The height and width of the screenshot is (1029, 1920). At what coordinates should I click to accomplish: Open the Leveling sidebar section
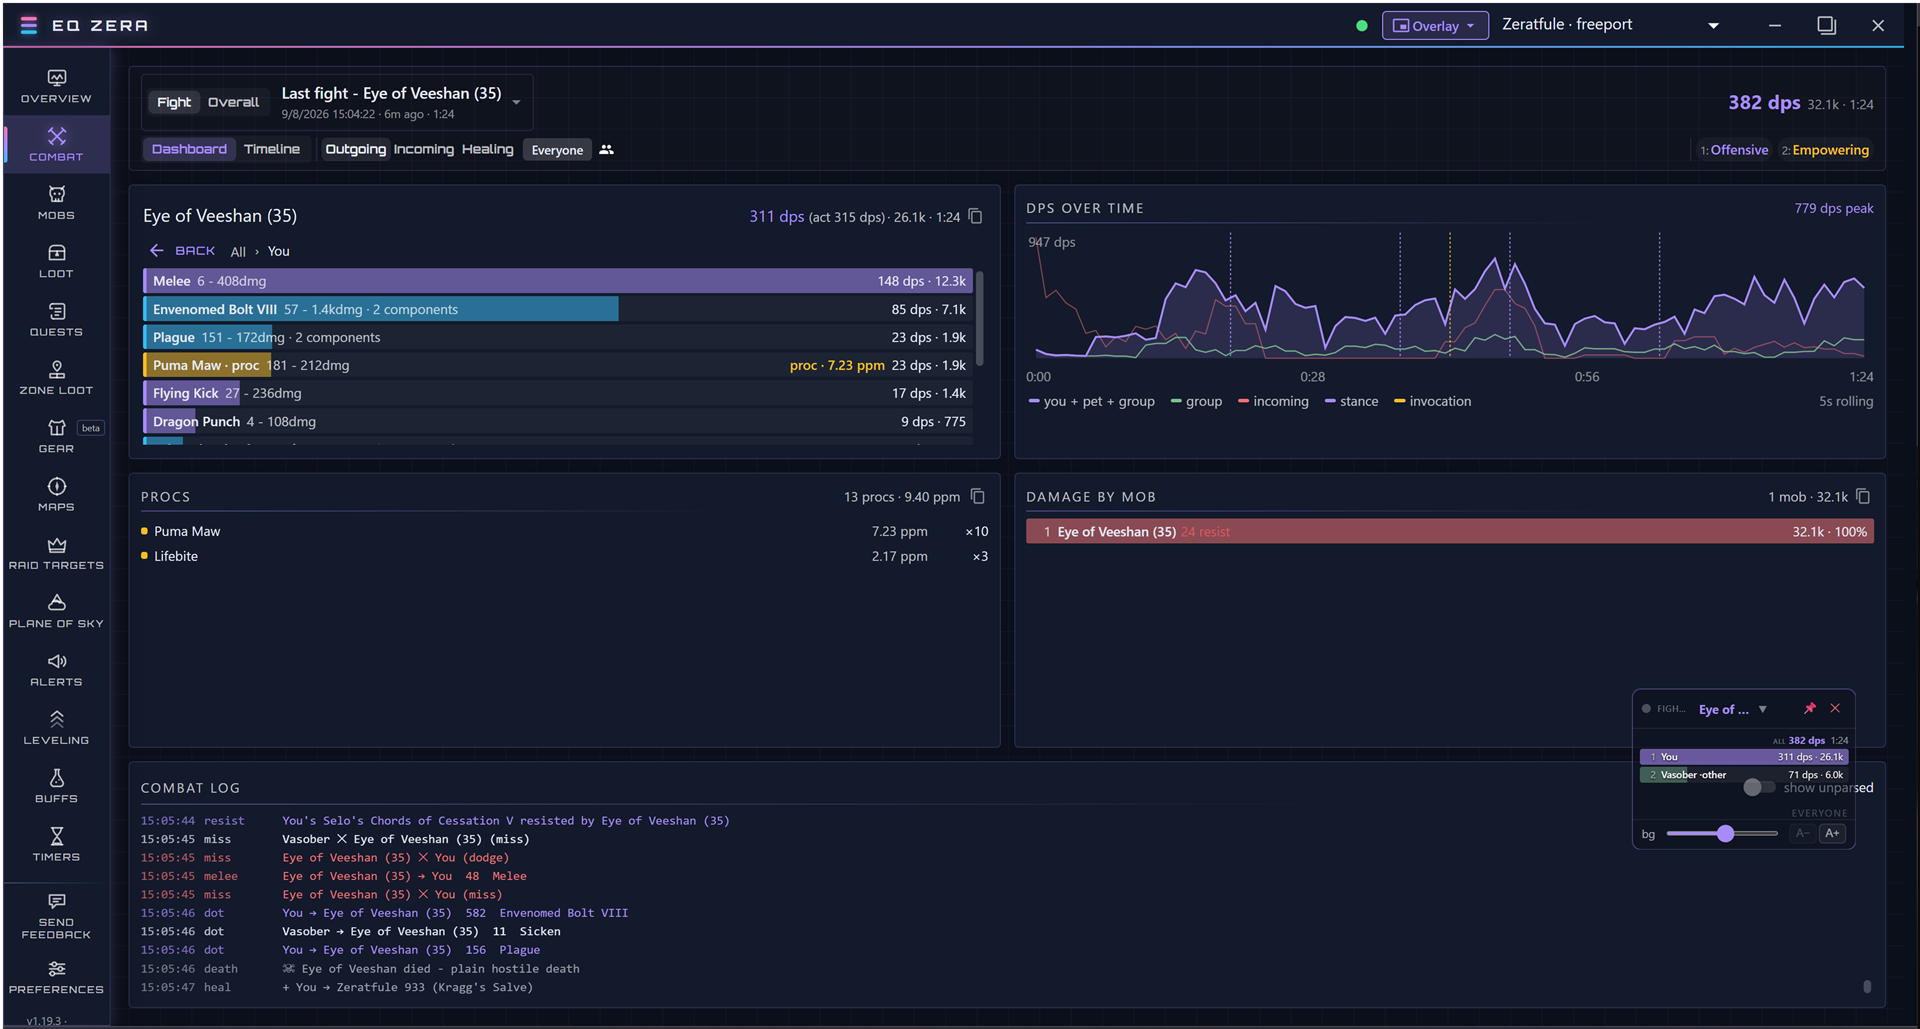(56, 728)
